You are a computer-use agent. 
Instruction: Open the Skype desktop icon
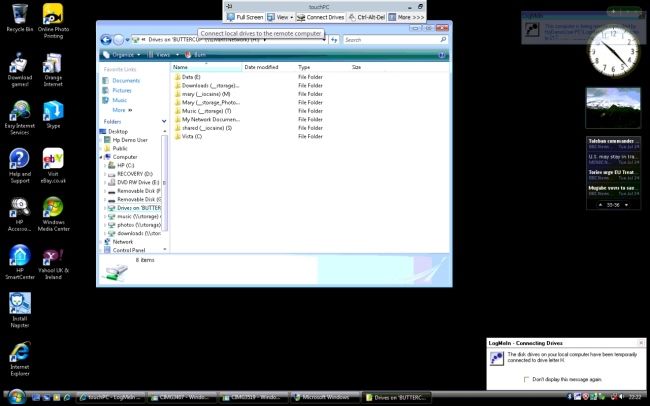53,115
